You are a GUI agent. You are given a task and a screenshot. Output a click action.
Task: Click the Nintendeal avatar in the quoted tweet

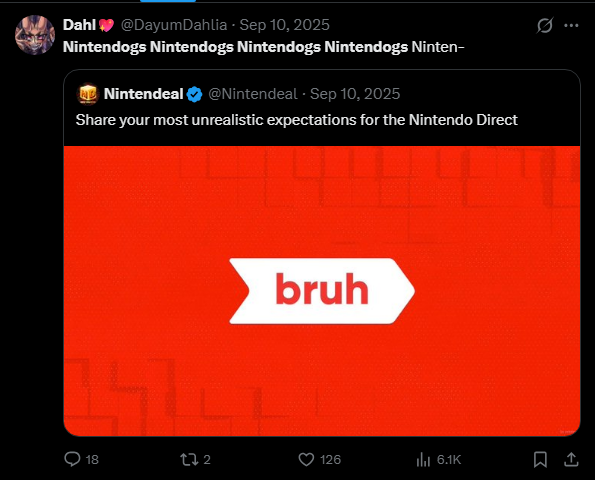(88, 94)
